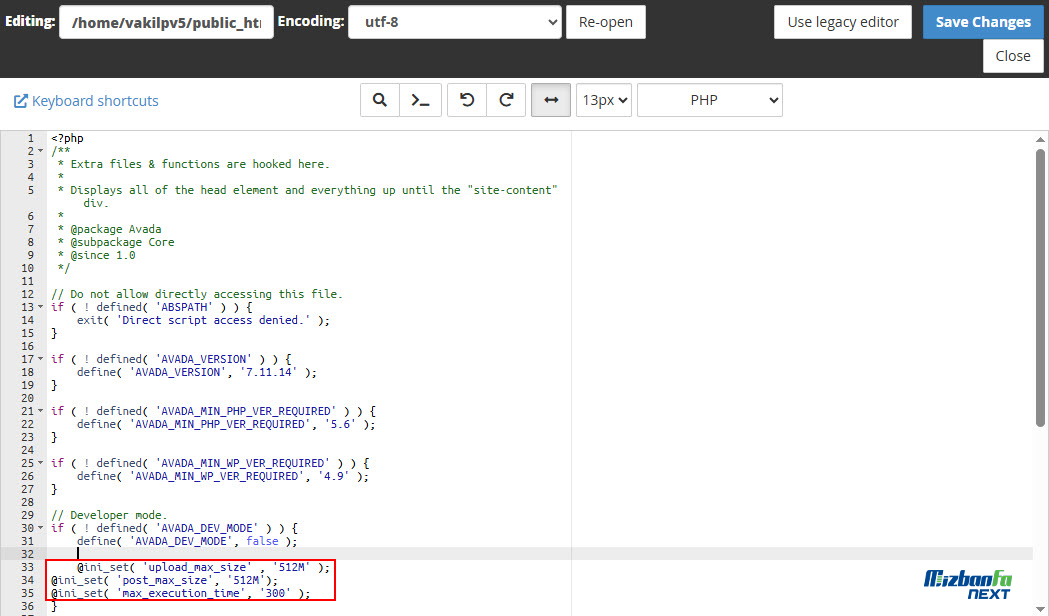
Task: Collapse the MIN_WP_VER fold at line 25
Action: pos(40,463)
